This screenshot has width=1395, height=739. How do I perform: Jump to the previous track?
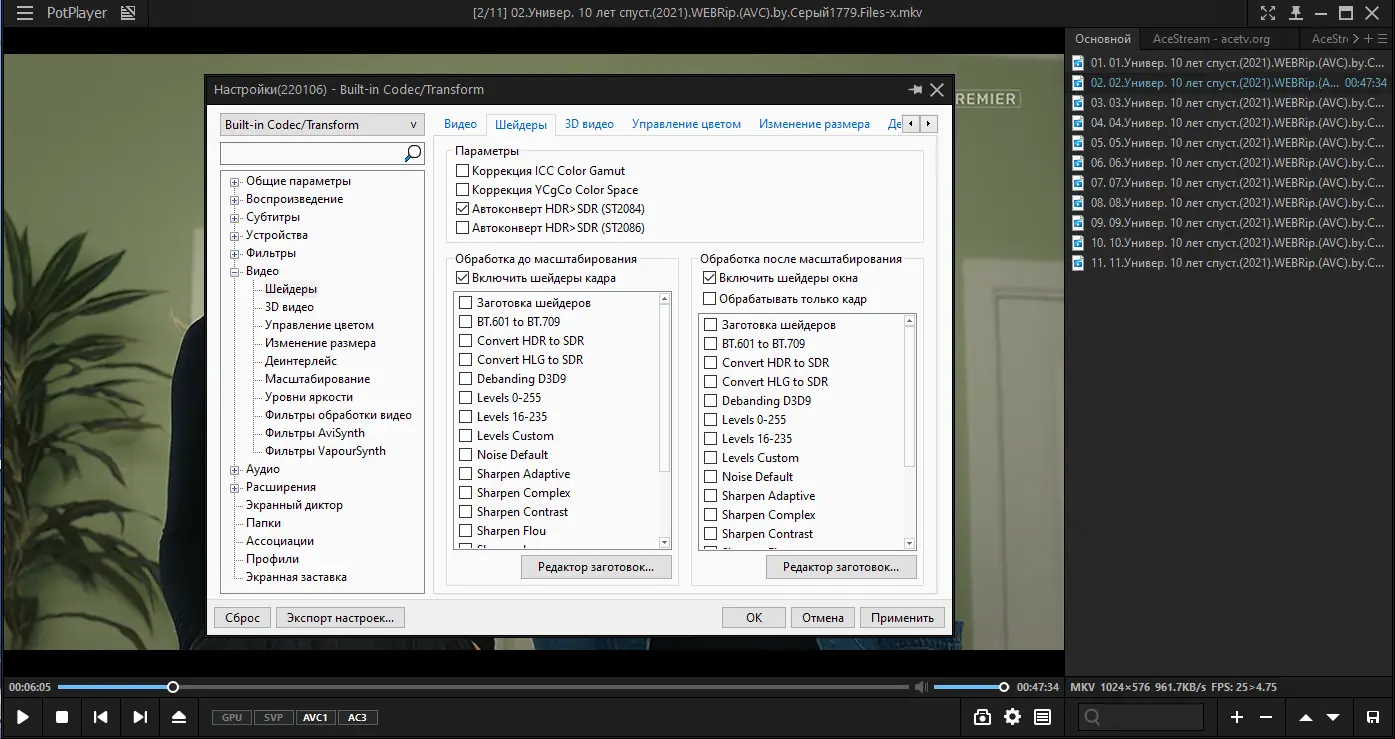click(101, 717)
